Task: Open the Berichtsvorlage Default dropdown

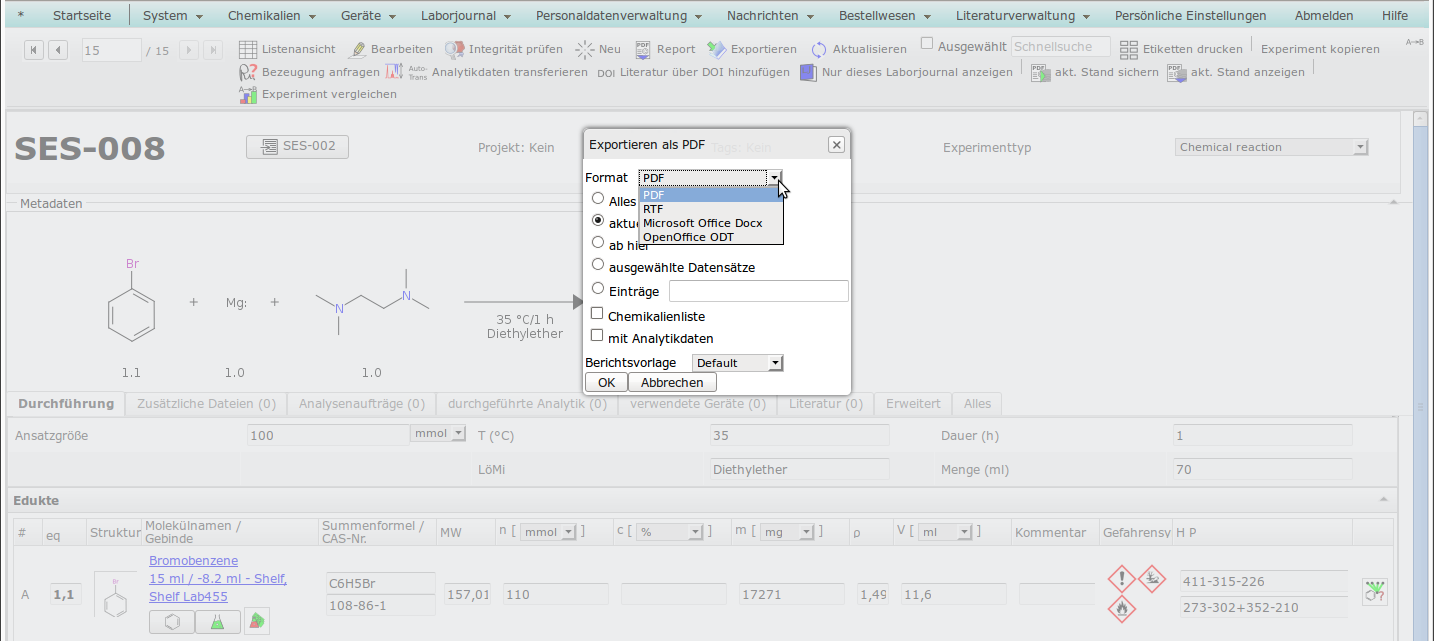Action: coord(737,363)
